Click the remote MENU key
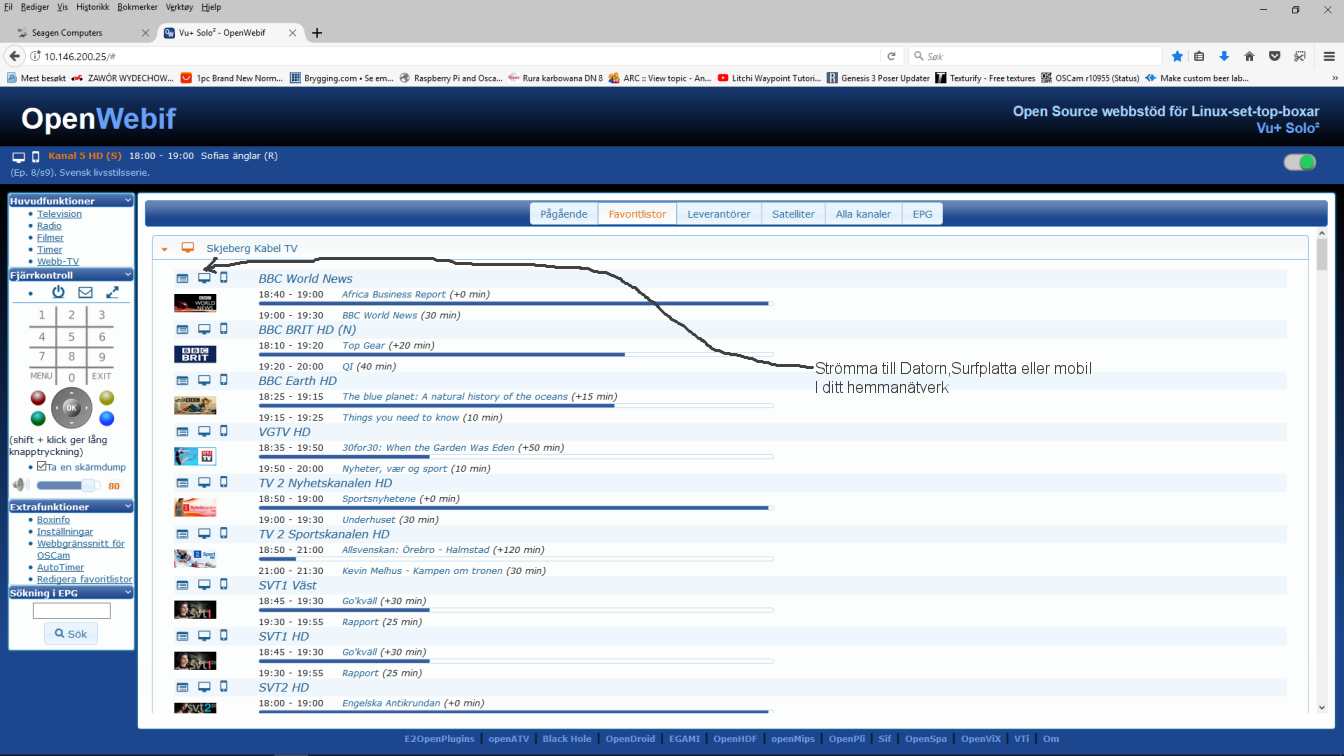The width and height of the screenshot is (1344, 756). (41, 376)
